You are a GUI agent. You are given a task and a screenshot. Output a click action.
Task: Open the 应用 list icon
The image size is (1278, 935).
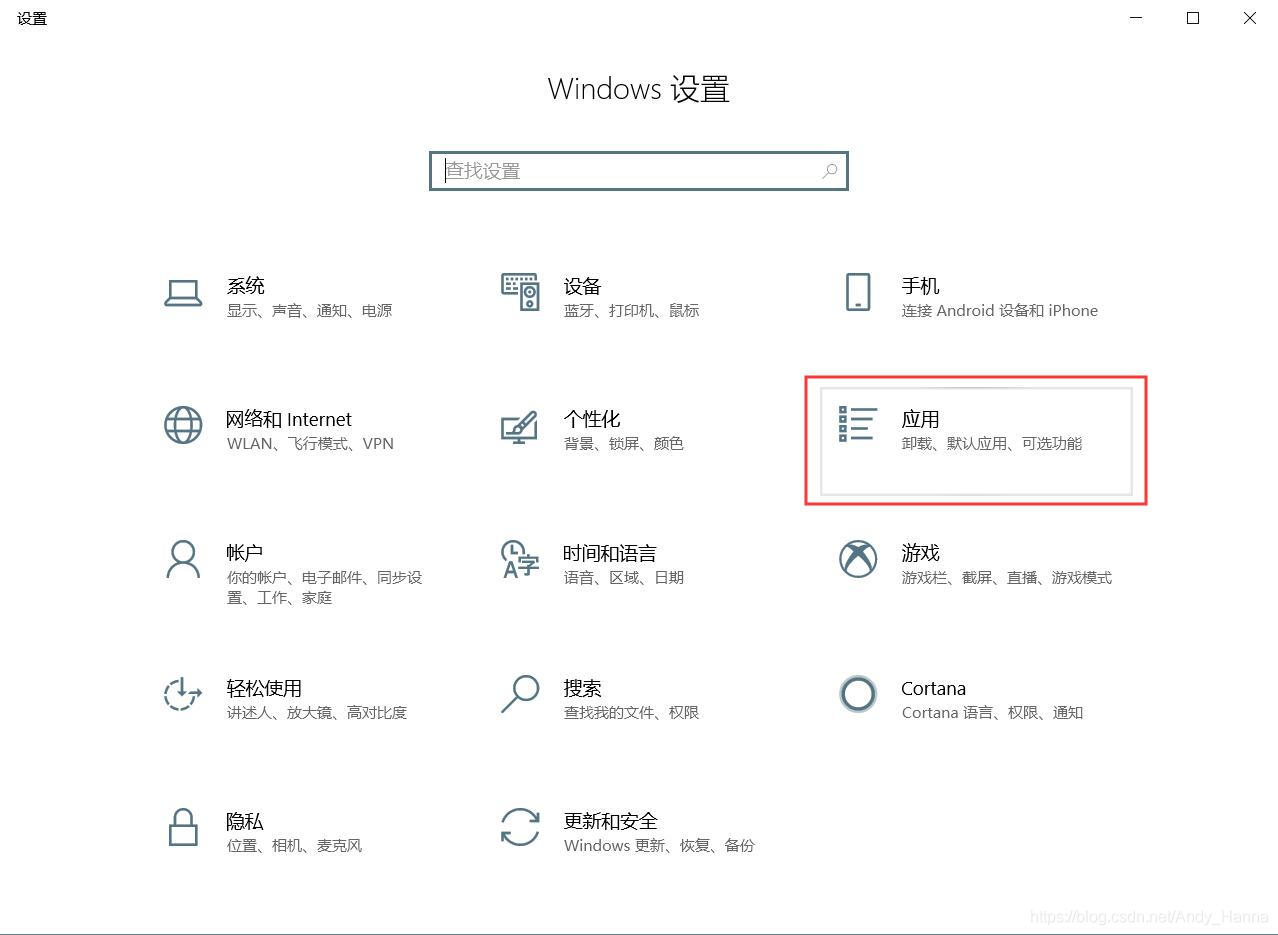click(858, 424)
